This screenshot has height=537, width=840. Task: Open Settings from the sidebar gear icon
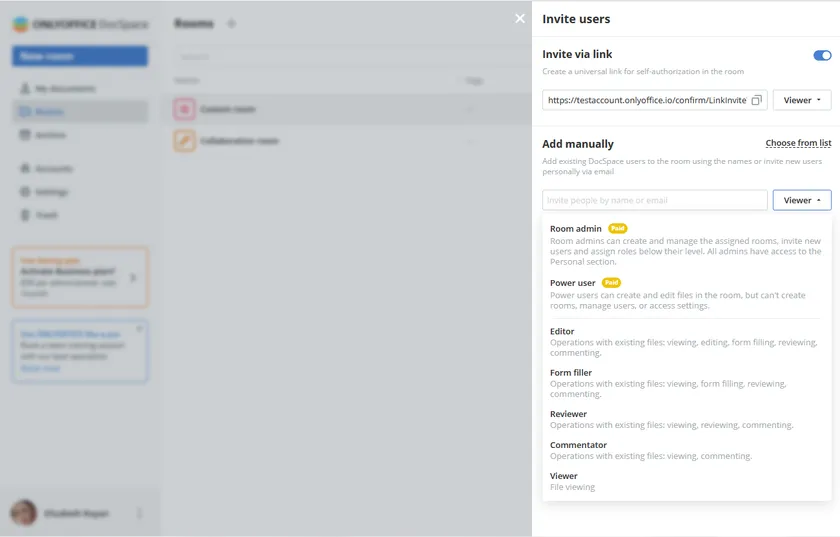point(25,192)
